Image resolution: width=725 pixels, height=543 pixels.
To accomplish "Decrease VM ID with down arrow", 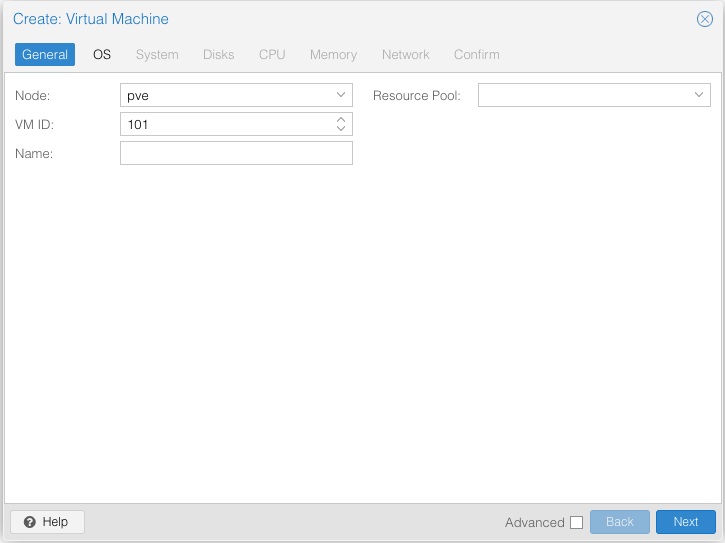I will point(341,128).
